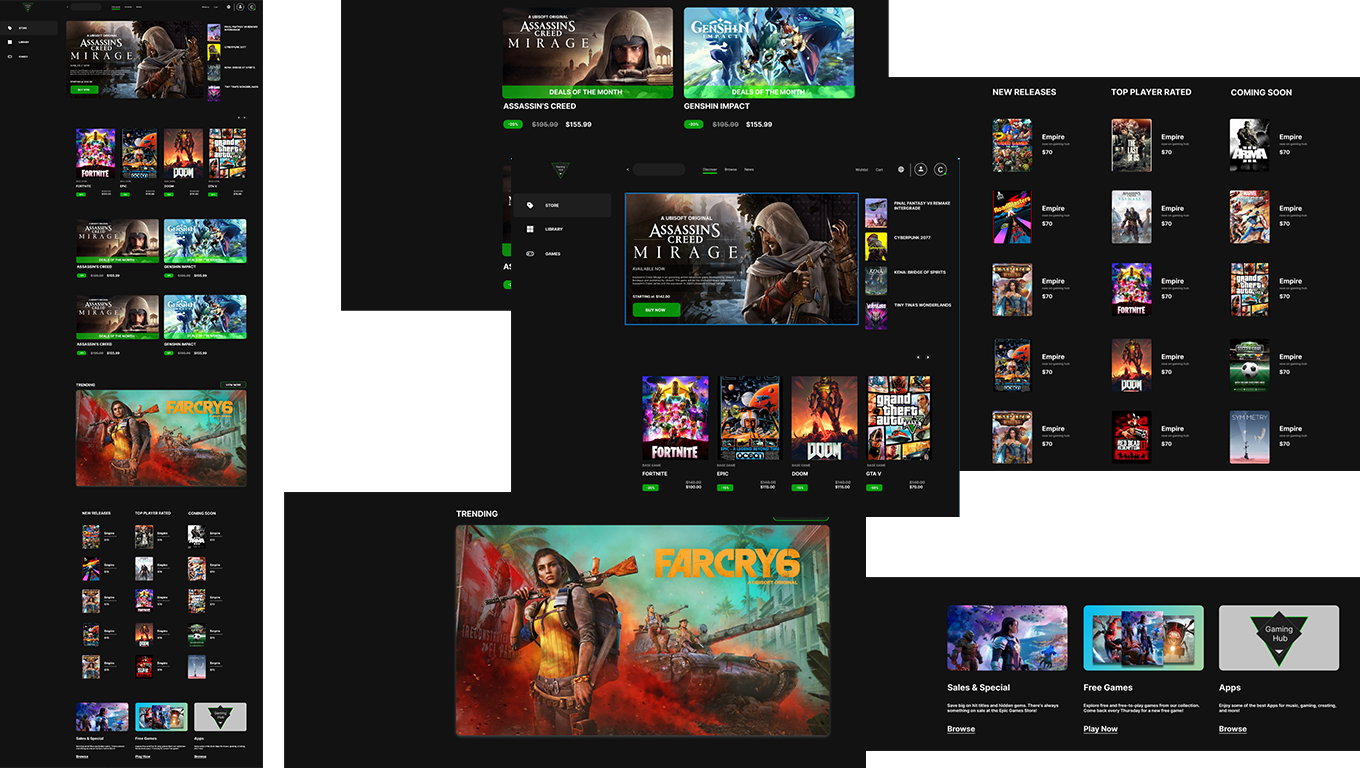1360x768 pixels.
Task: Click the COMING SOON heading in right panel
Action: click(1261, 92)
